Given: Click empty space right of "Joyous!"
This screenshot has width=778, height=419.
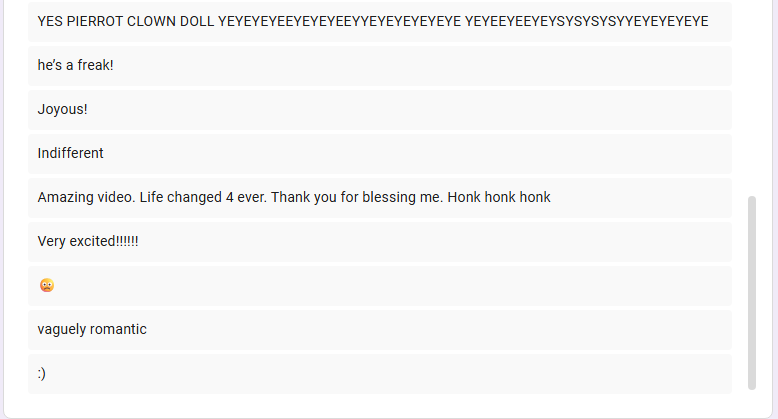Looking at the screenshot, I should [409, 109].
